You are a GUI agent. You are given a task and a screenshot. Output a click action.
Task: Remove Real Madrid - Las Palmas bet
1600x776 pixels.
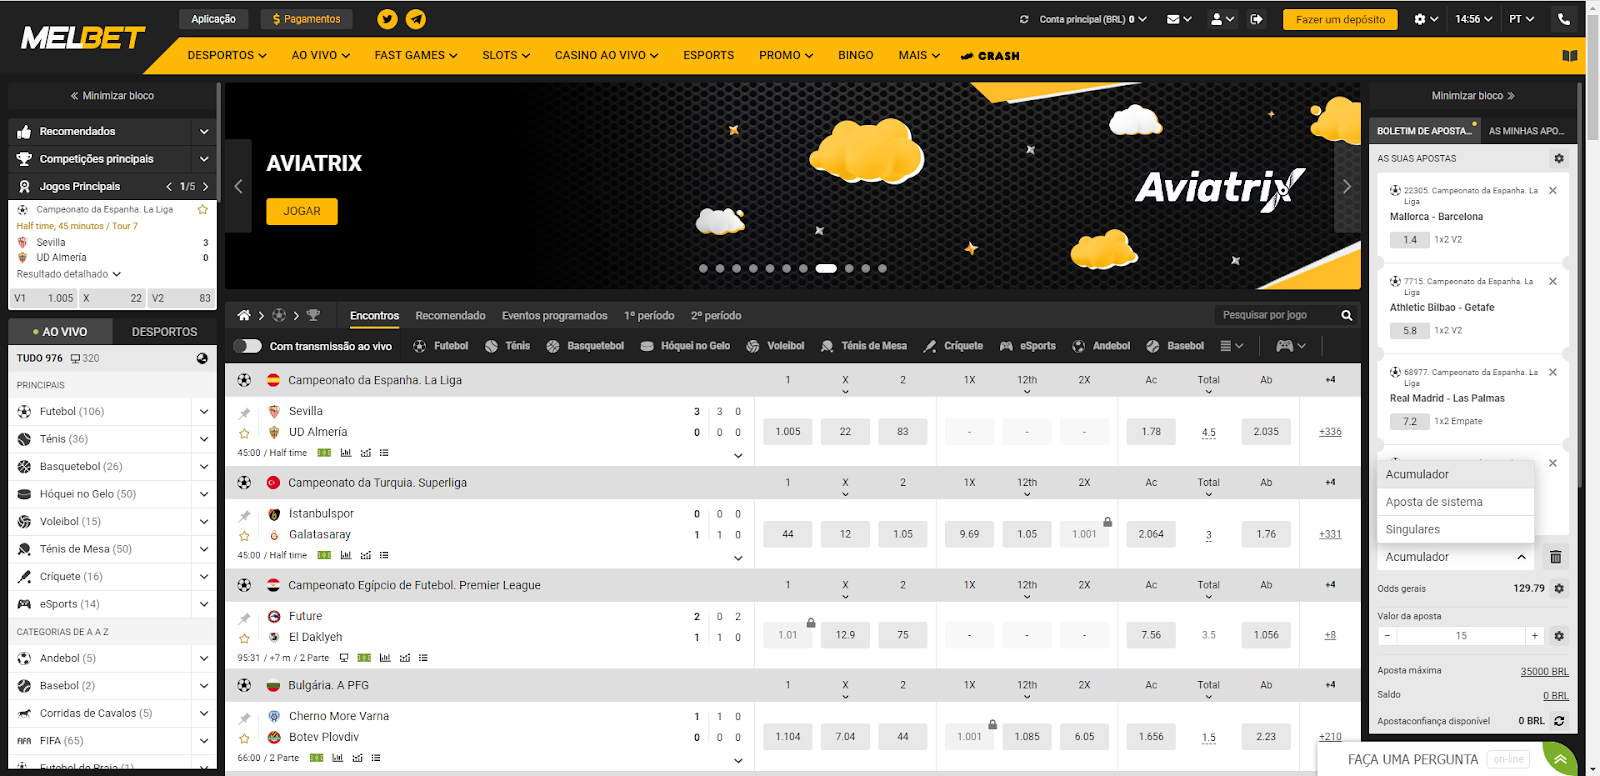click(1553, 372)
